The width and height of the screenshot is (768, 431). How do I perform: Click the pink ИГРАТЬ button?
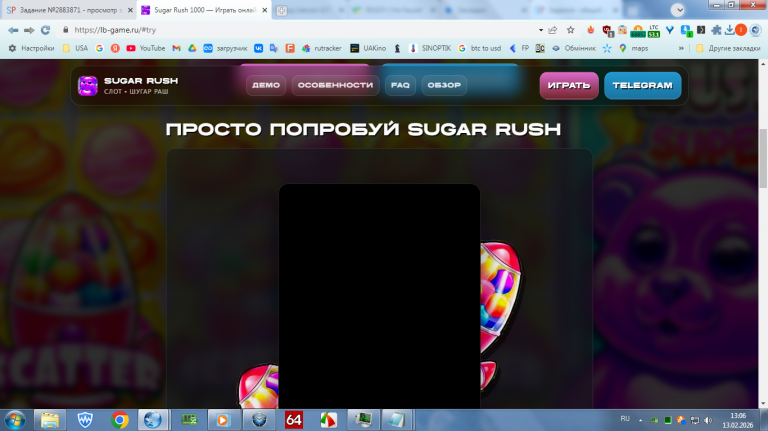(569, 86)
